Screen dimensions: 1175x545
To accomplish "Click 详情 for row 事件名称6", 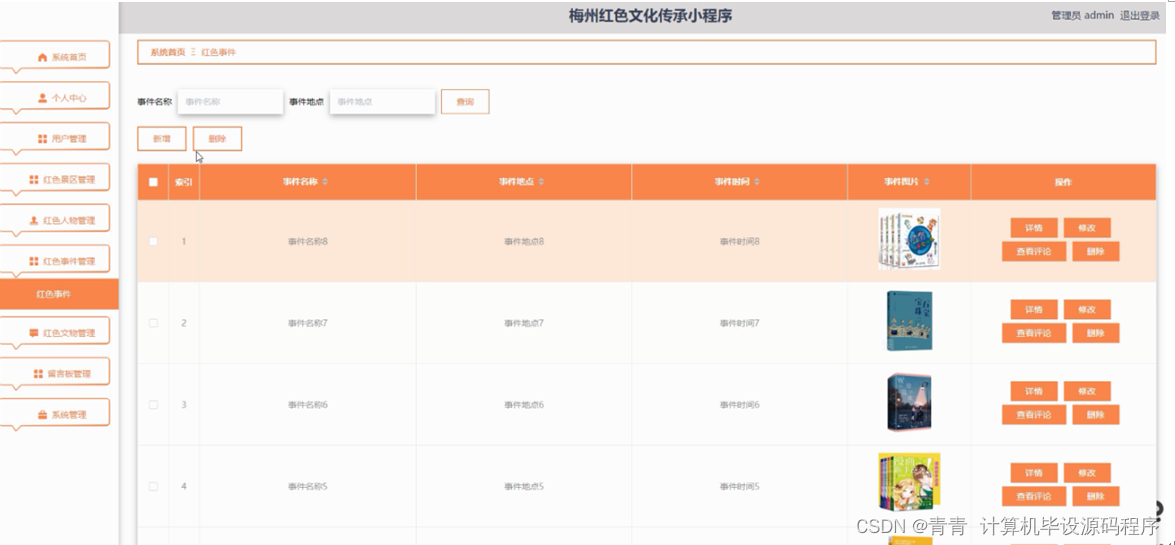I will coord(1033,391).
